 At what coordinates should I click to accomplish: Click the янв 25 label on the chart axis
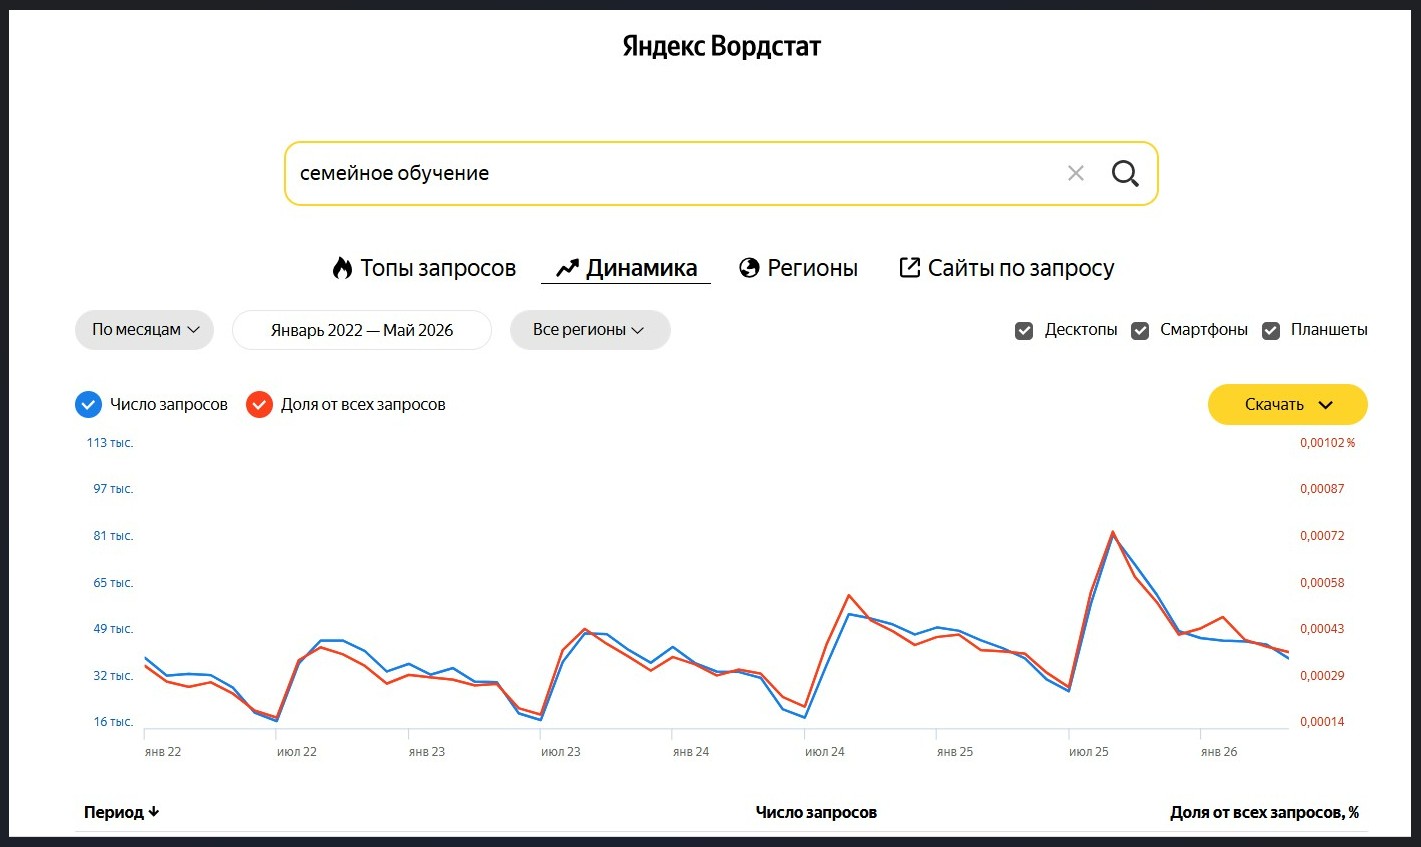(x=955, y=752)
